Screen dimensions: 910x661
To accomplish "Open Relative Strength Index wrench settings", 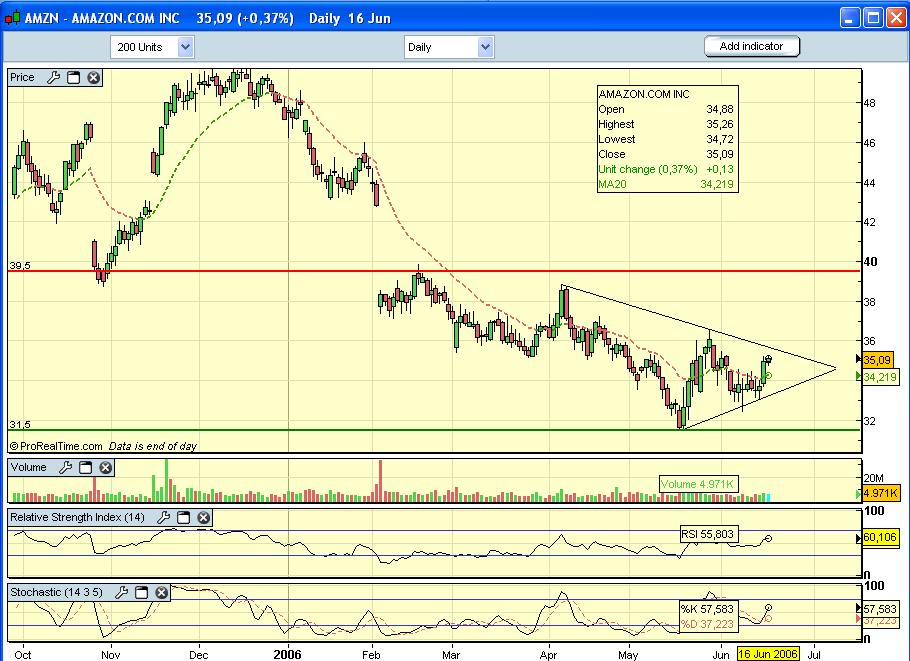I will (x=164, y=517).
